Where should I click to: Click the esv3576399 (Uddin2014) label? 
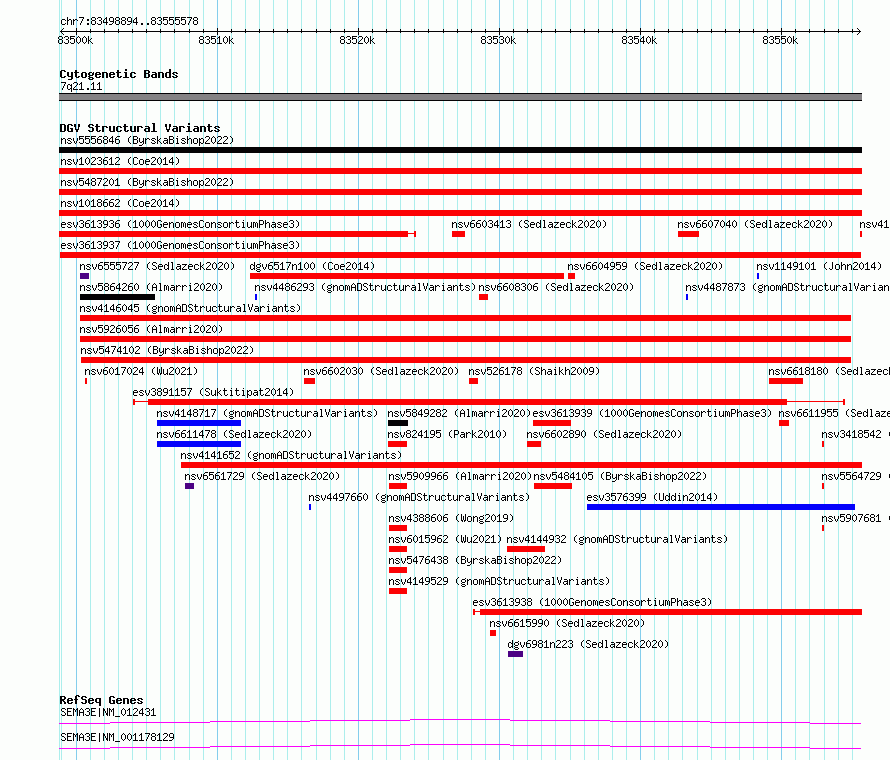[x=652, y=497]
